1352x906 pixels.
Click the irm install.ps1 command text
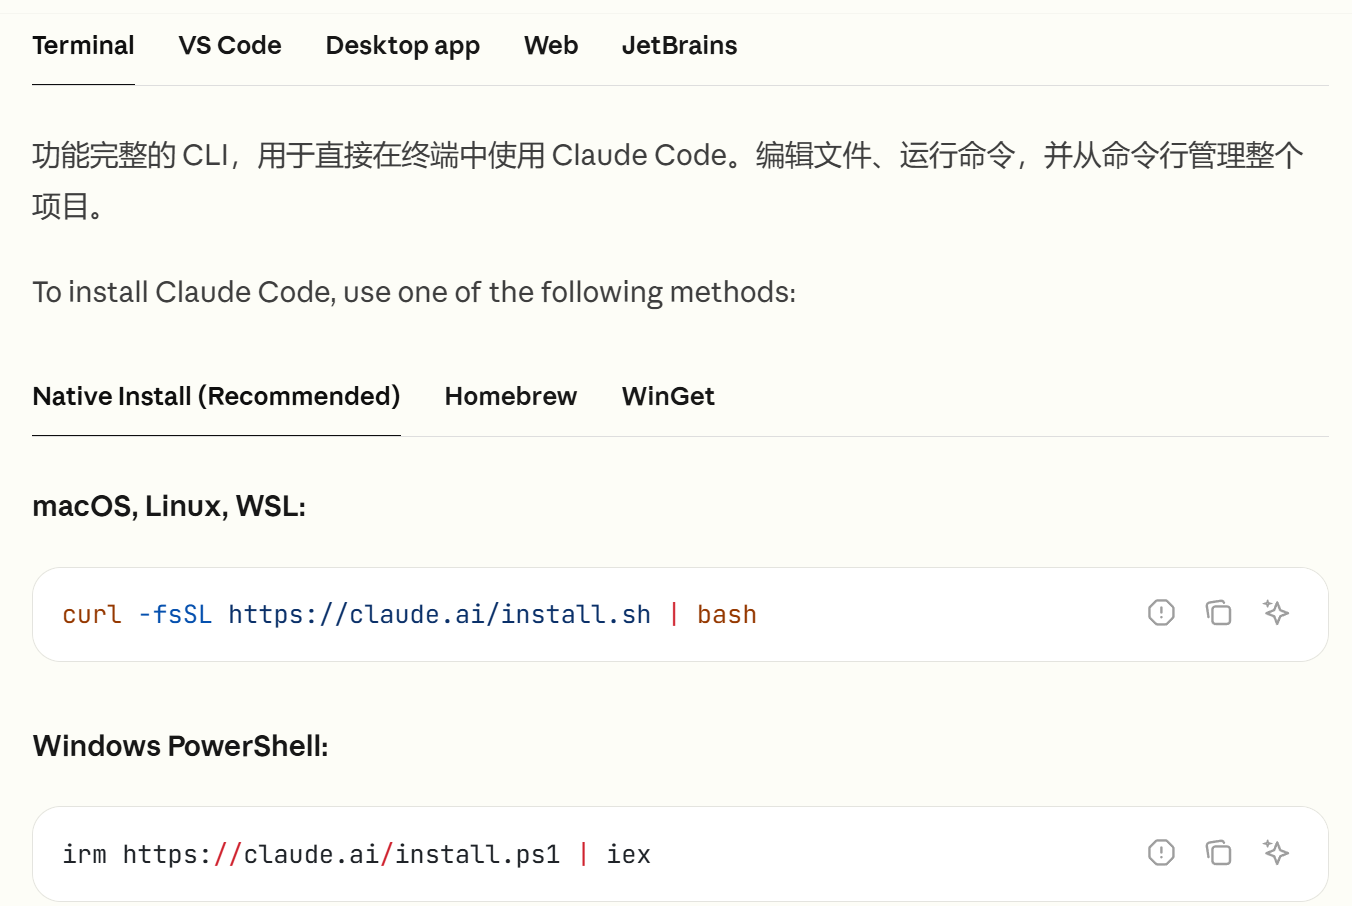tap(356, 854)
